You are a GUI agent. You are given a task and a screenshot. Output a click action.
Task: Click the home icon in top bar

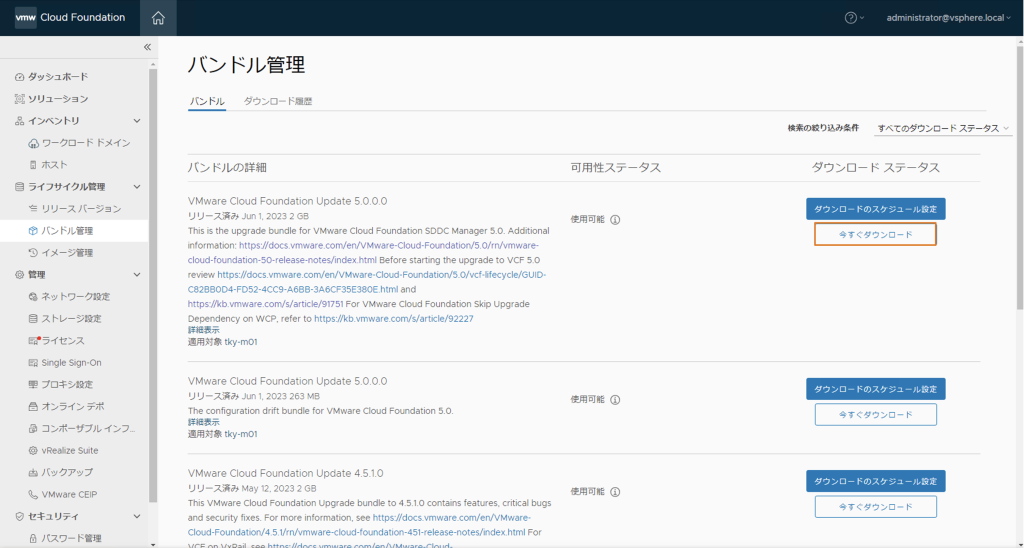158,18
